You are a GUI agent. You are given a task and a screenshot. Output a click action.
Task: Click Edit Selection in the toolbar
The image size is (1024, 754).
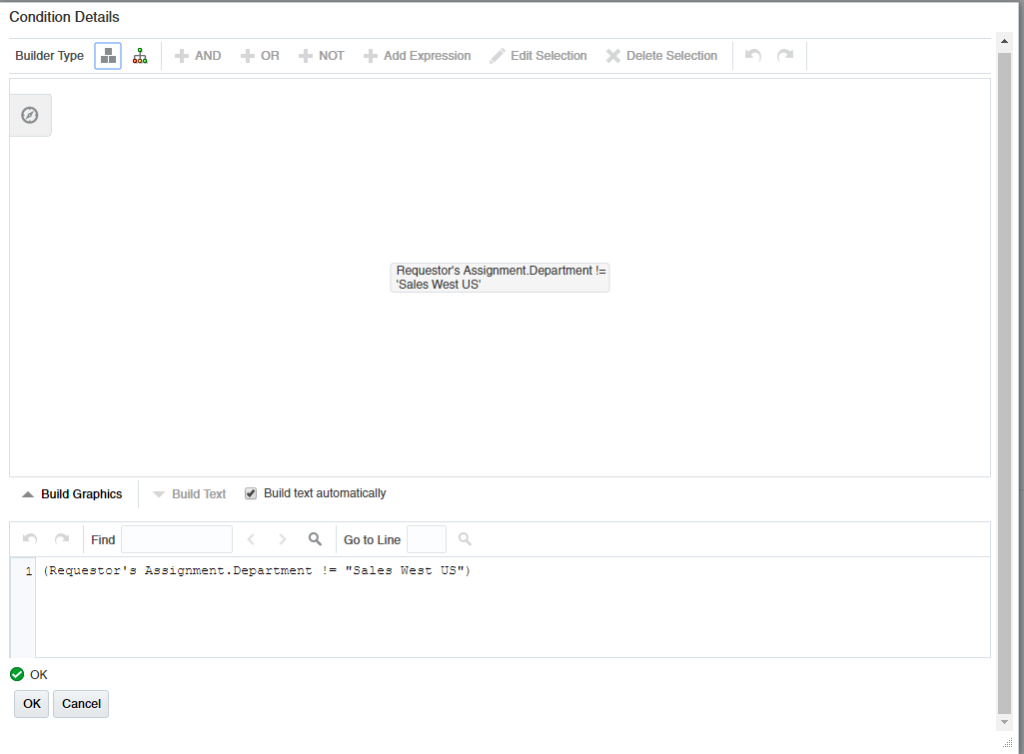pyautogui.click(x=539, y=56)
